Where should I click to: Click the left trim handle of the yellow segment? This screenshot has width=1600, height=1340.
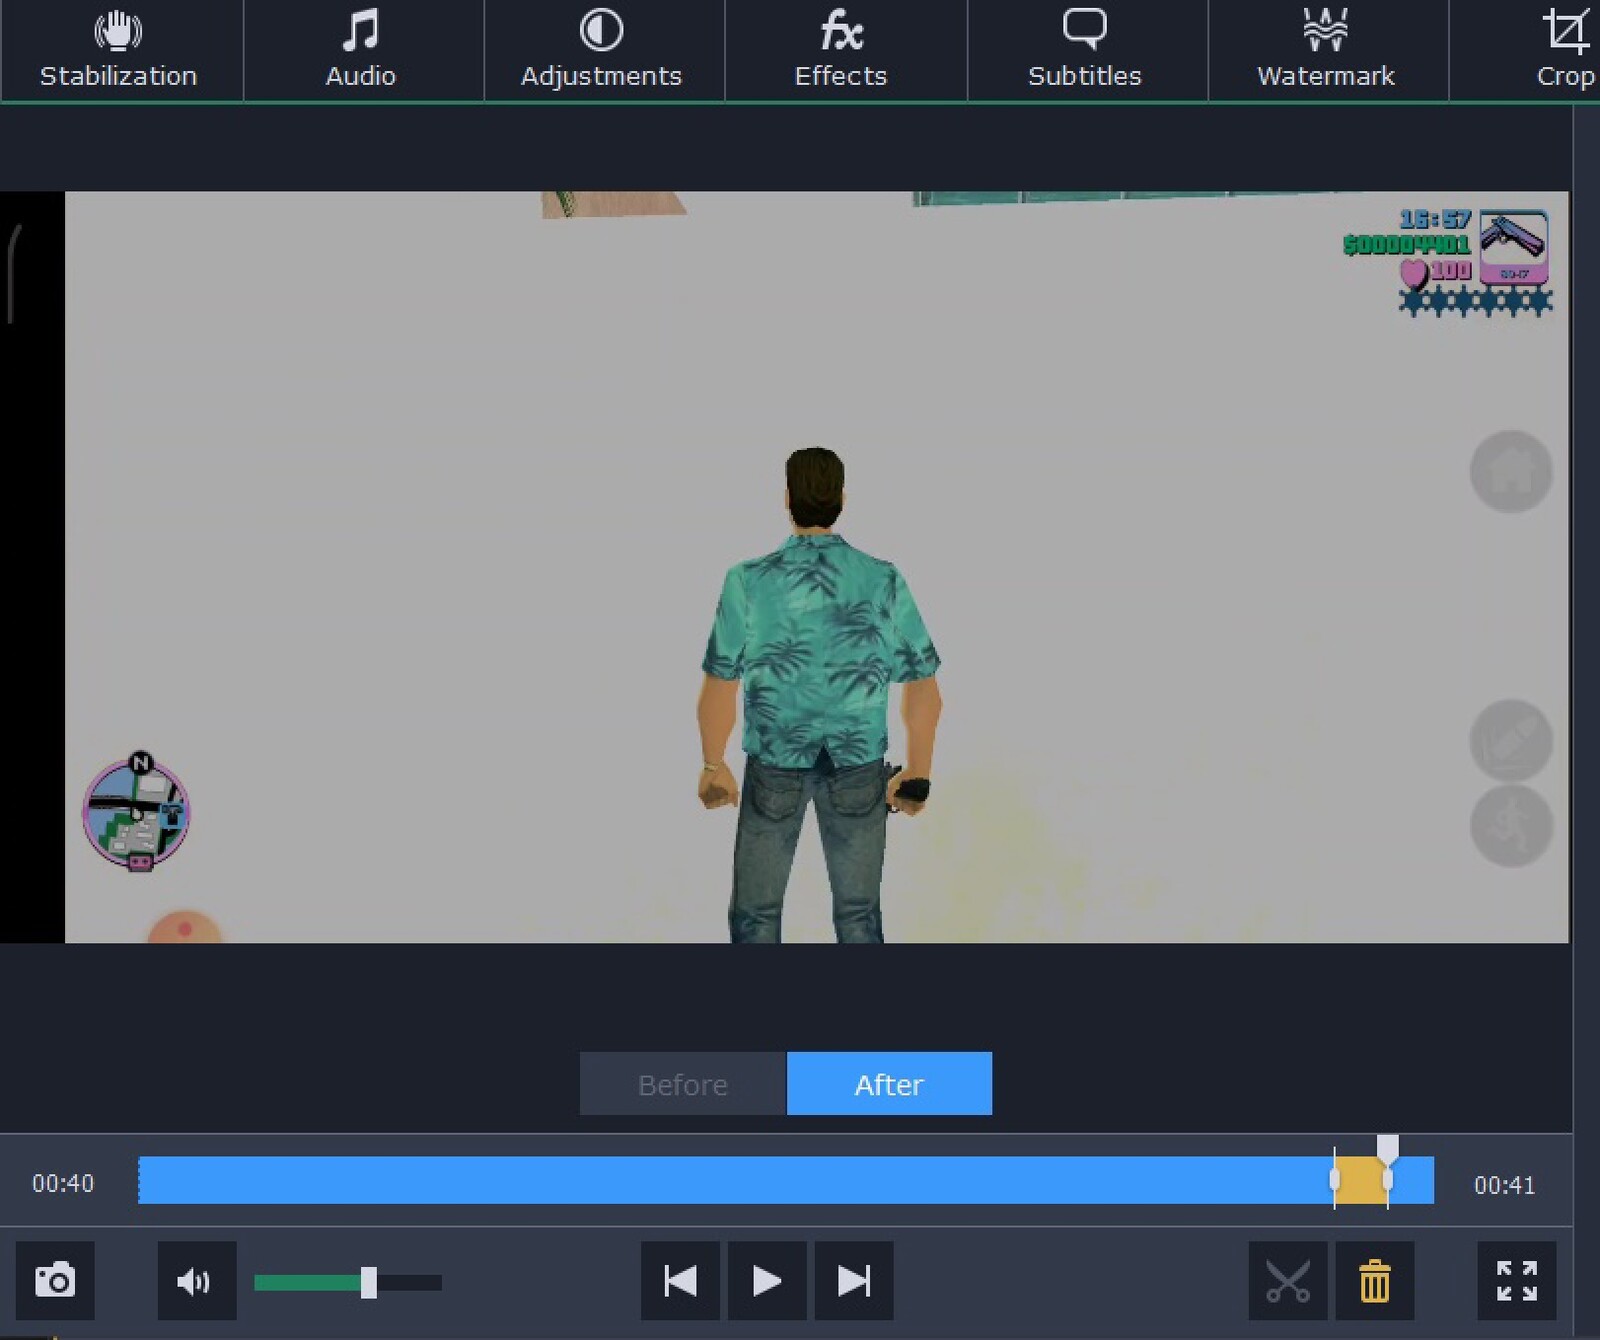click(1334, 1180)
